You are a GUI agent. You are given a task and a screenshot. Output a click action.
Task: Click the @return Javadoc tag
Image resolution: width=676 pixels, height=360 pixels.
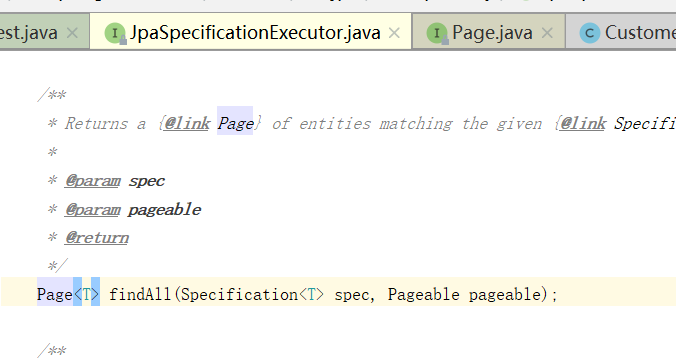[x=97, y=238]
